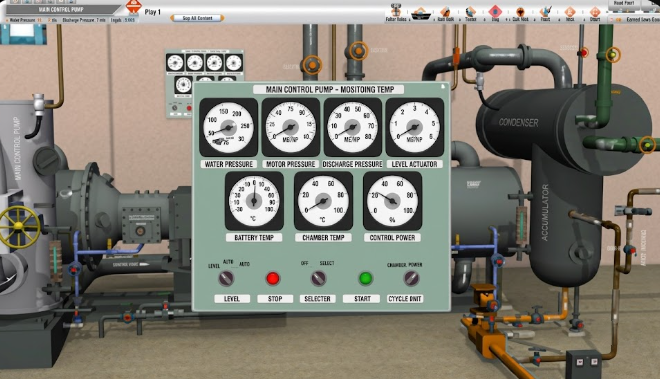660x379 pixels.
Task: Click the MOTOR PRESSURE gauge dial
Action: 290,128
